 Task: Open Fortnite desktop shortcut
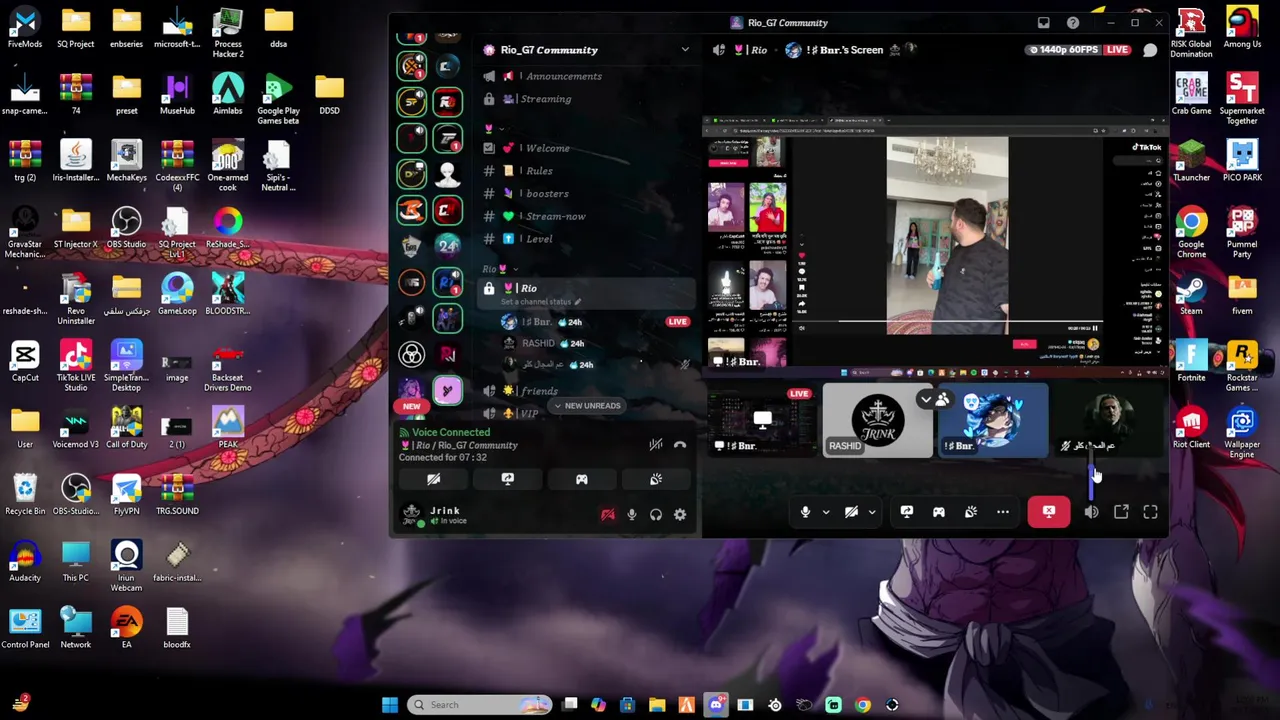1191,362
